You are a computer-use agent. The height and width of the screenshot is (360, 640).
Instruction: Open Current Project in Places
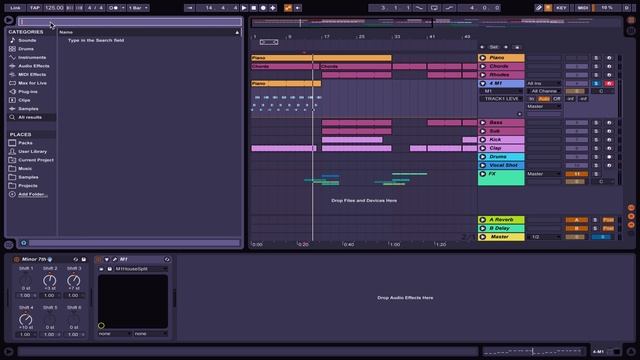tap(36, 160)
